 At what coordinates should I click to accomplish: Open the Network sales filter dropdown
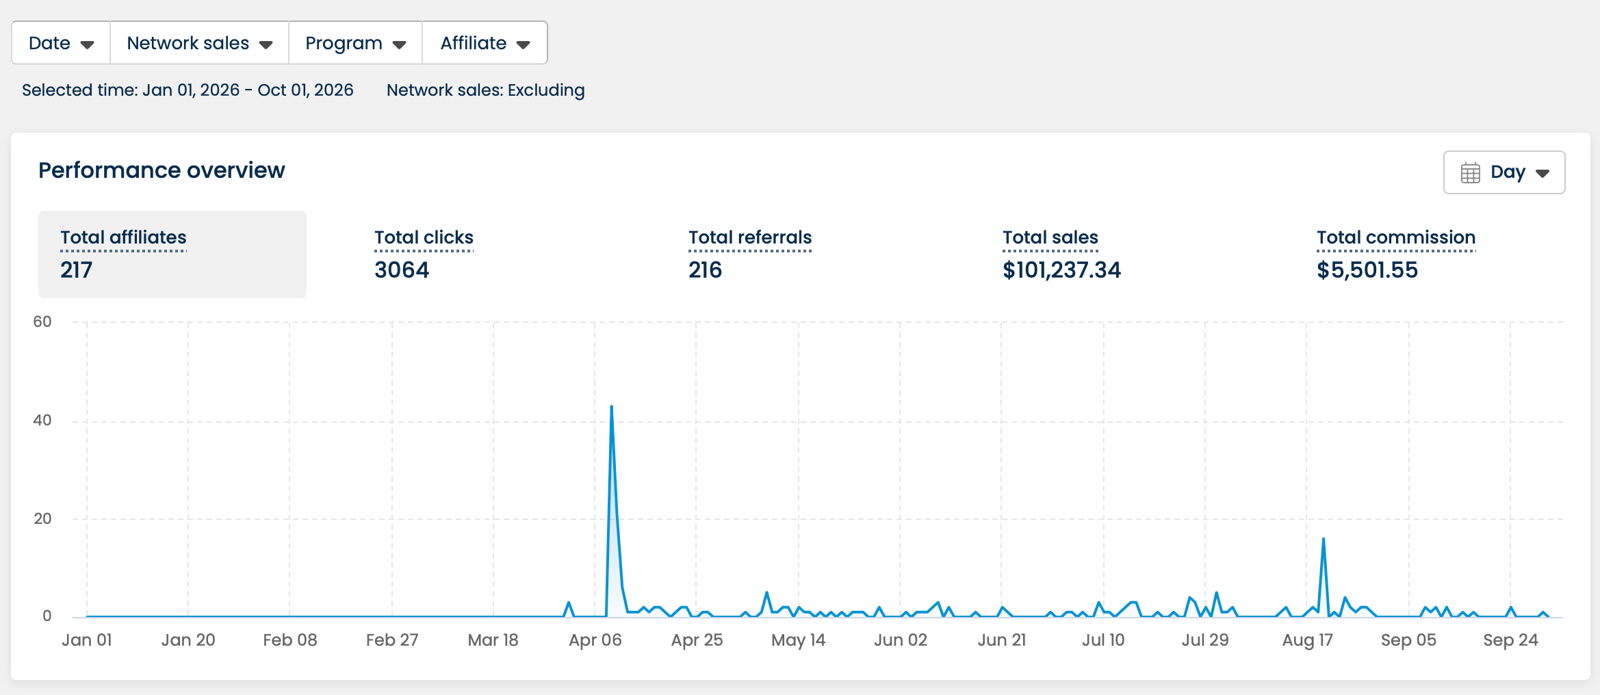pos(199,43)
